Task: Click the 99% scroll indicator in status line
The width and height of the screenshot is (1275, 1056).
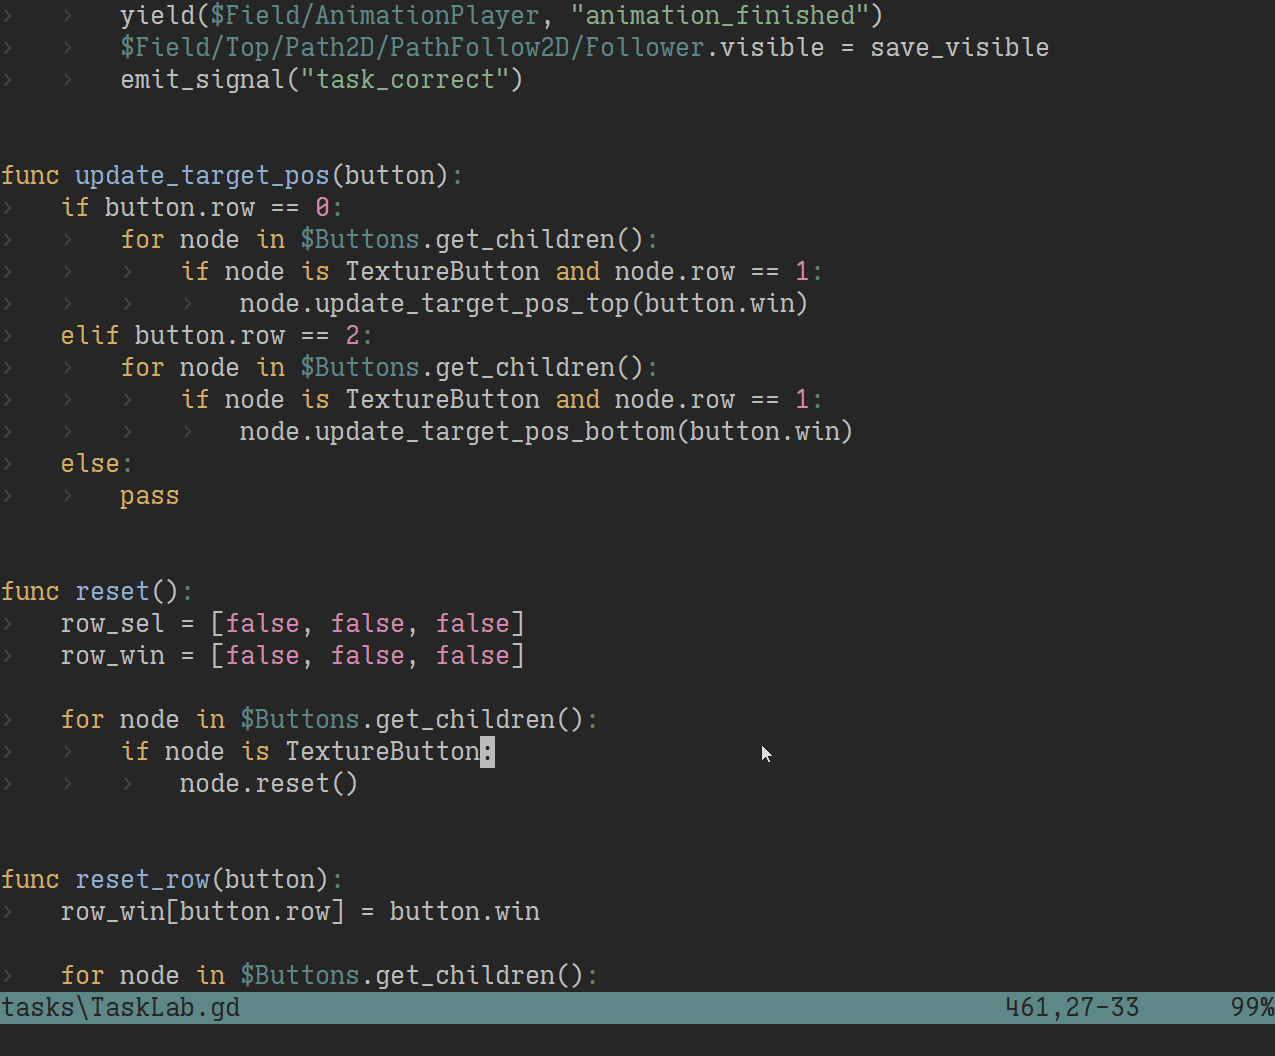Action: click(x=1252, y=1007)
